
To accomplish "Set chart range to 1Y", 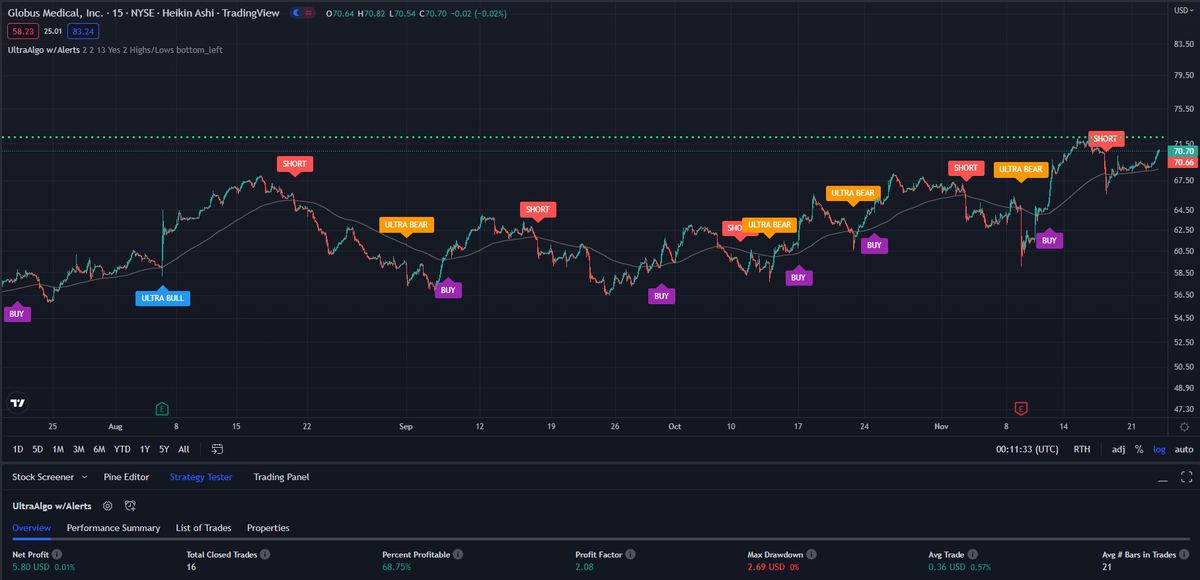I will tap(145, 449).
